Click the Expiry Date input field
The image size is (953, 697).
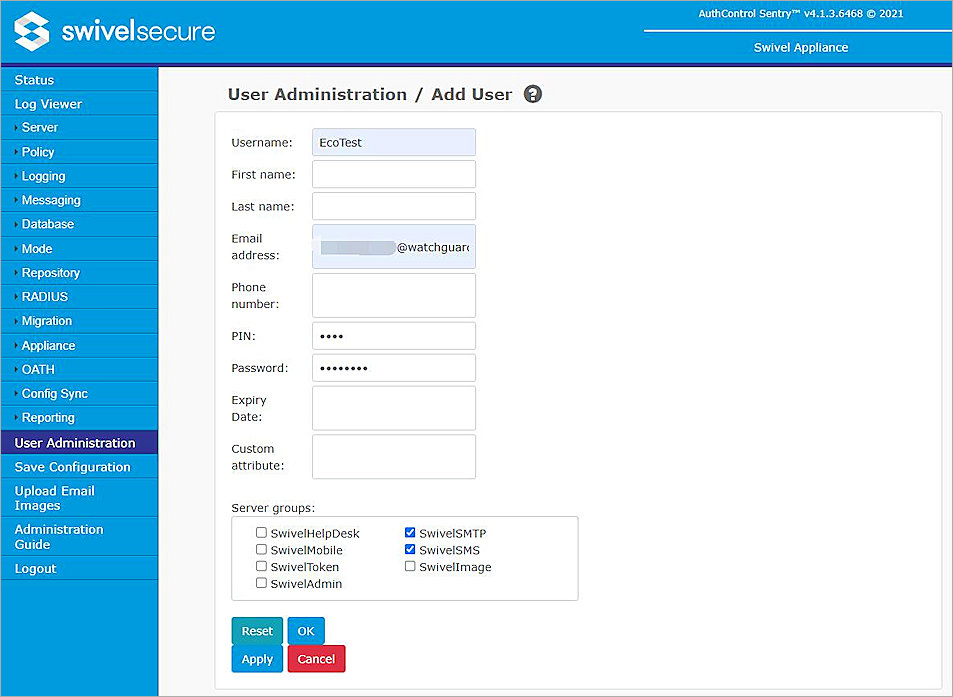(x=393, y=408)
